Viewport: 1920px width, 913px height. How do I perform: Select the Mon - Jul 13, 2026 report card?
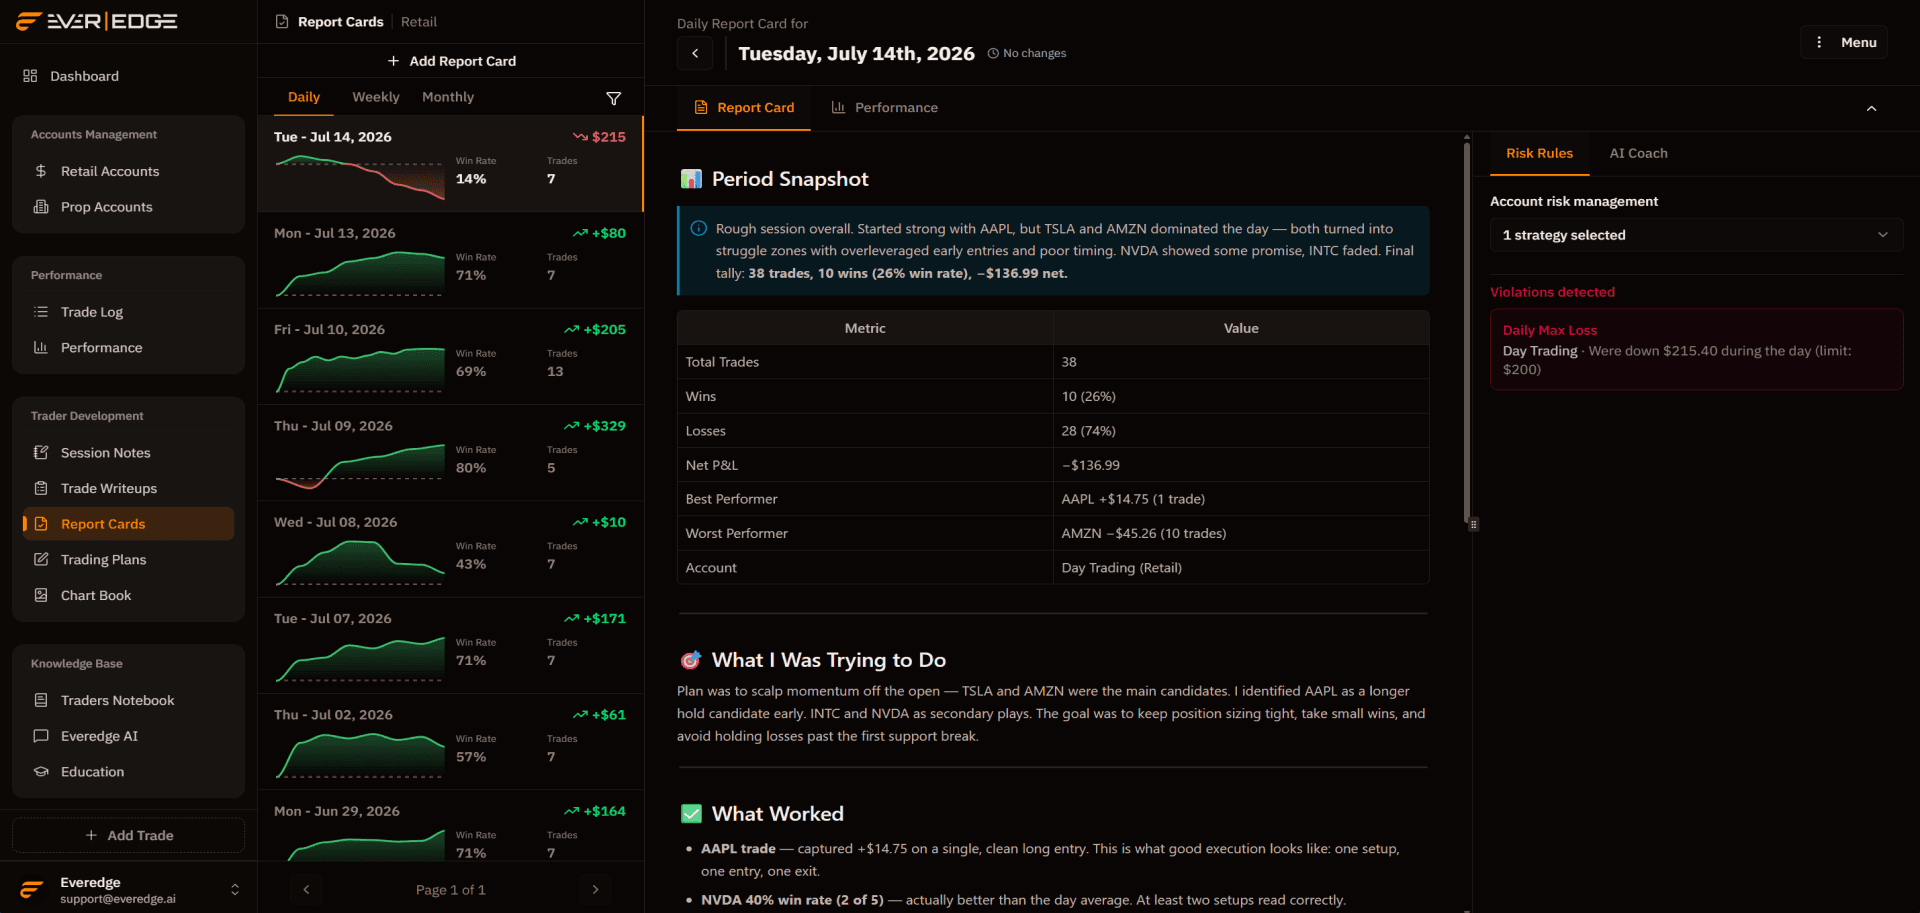[450, 260]
